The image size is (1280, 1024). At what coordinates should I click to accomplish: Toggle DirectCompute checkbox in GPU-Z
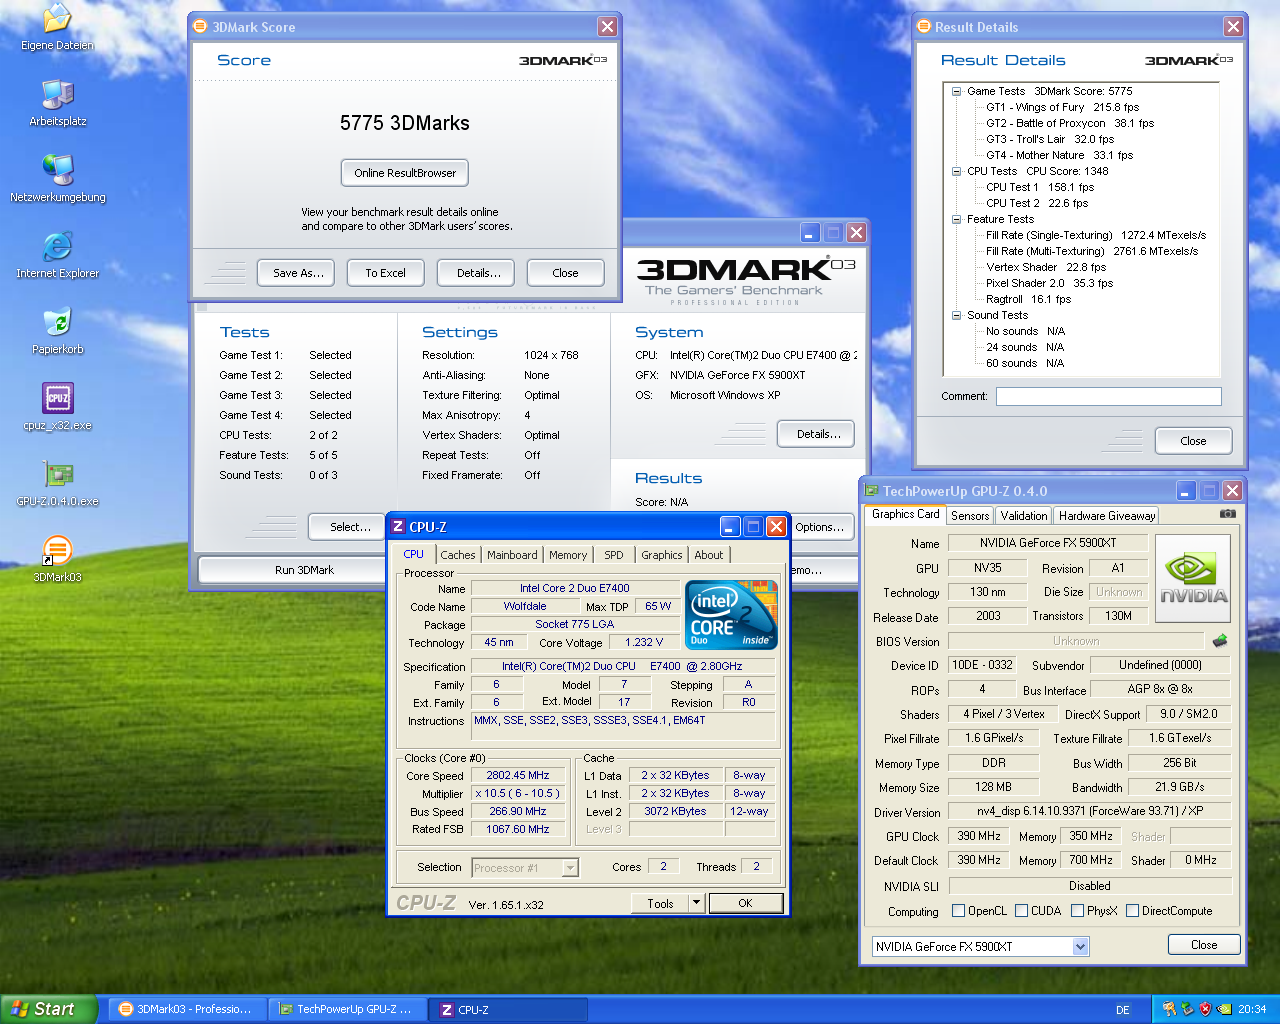(1133, 911)
